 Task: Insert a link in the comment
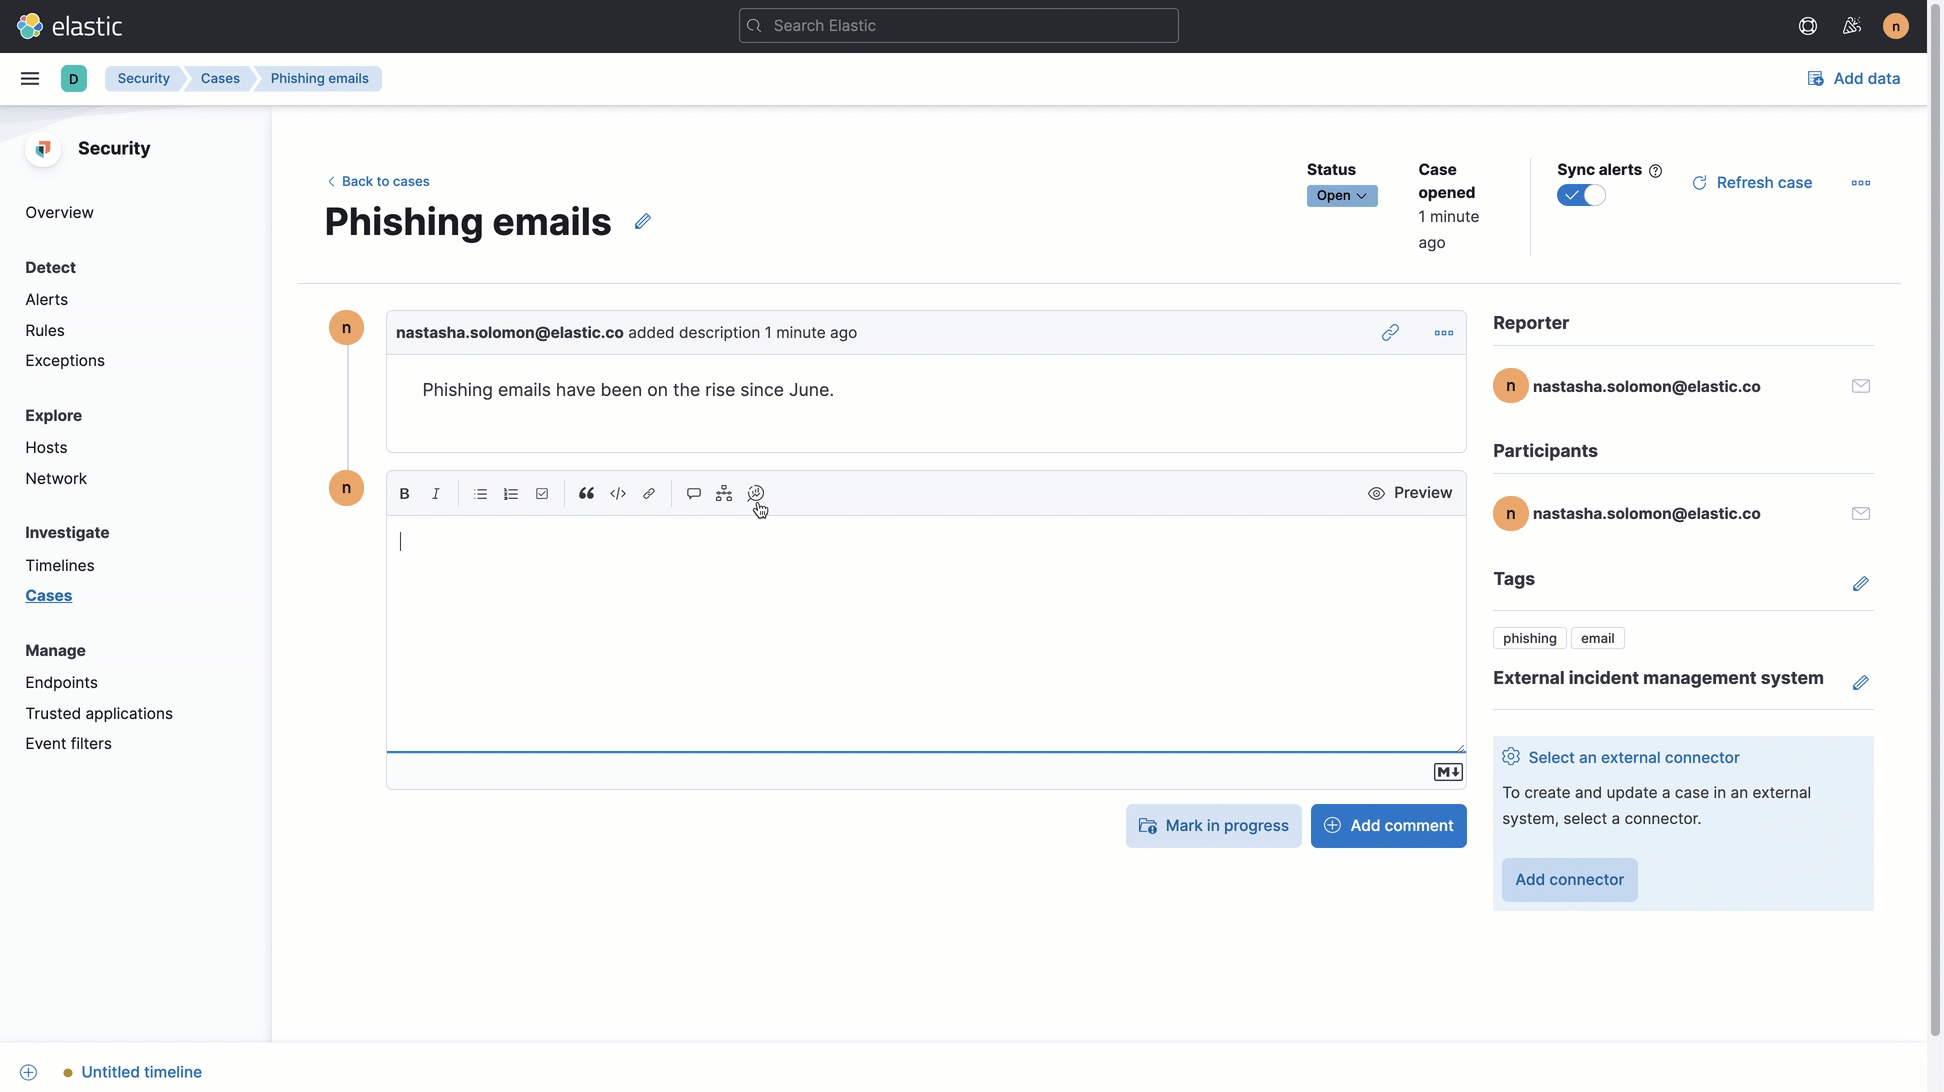coord(648,493)
